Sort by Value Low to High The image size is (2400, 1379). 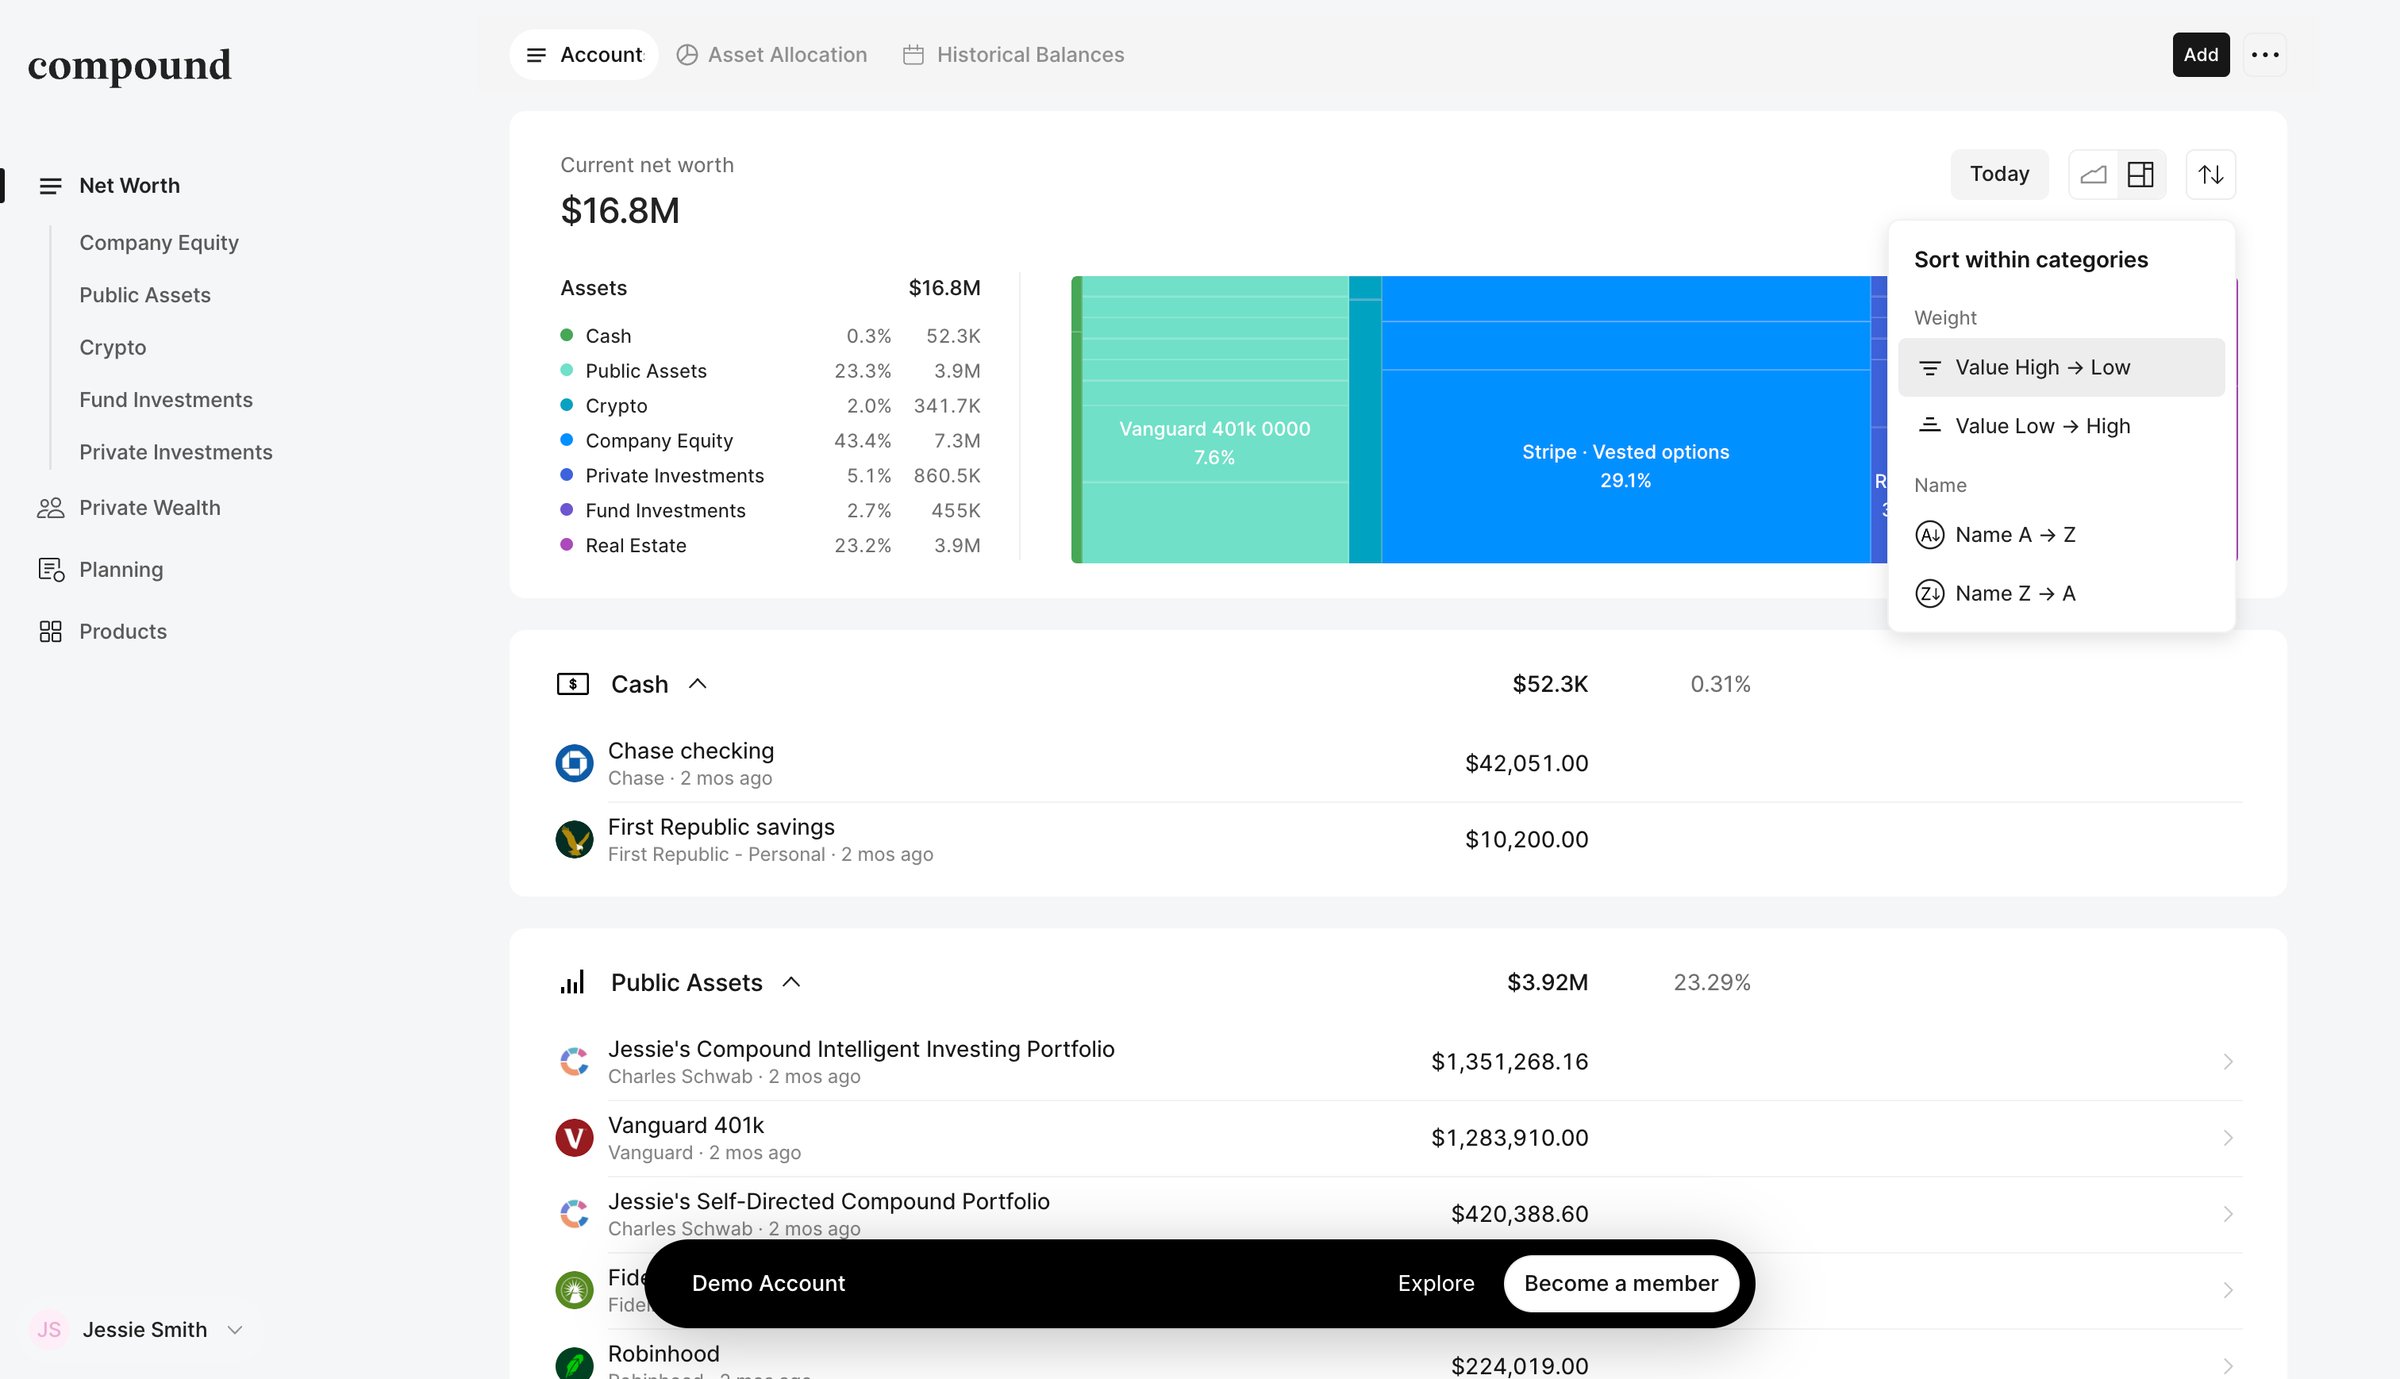(2061, 427)
